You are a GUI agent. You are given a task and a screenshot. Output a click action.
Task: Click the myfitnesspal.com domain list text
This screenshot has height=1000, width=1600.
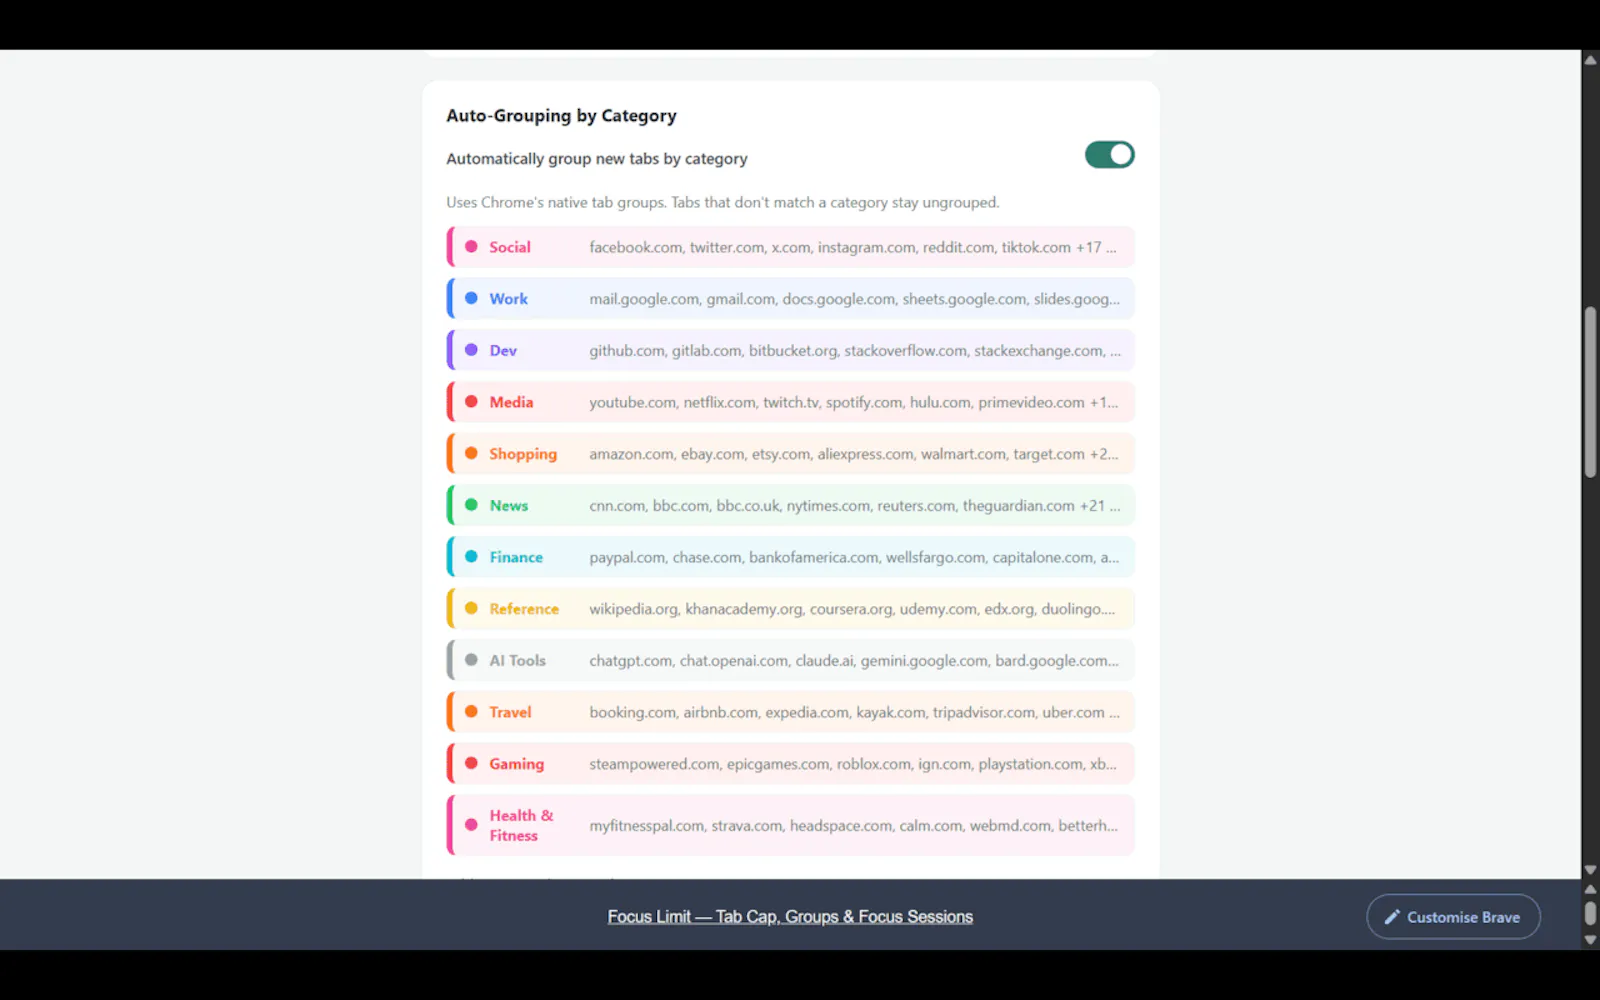coord(853,826)
